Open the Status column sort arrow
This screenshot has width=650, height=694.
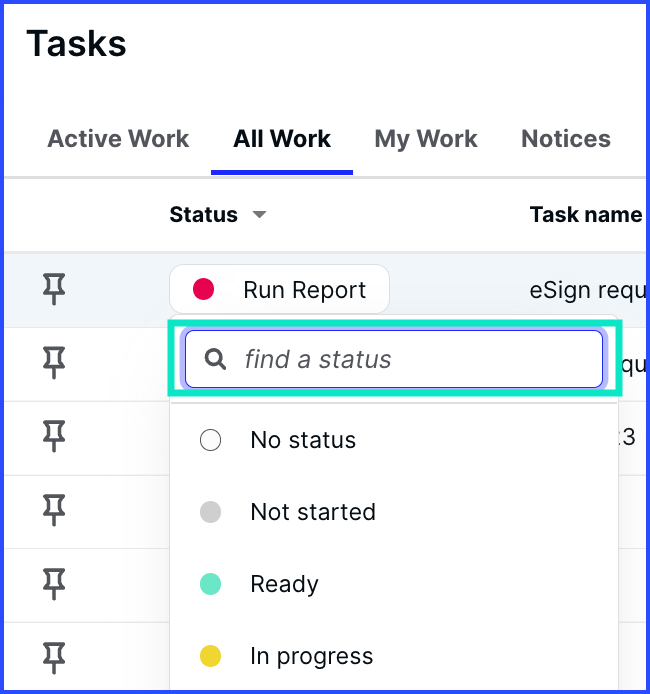point(259,215)
